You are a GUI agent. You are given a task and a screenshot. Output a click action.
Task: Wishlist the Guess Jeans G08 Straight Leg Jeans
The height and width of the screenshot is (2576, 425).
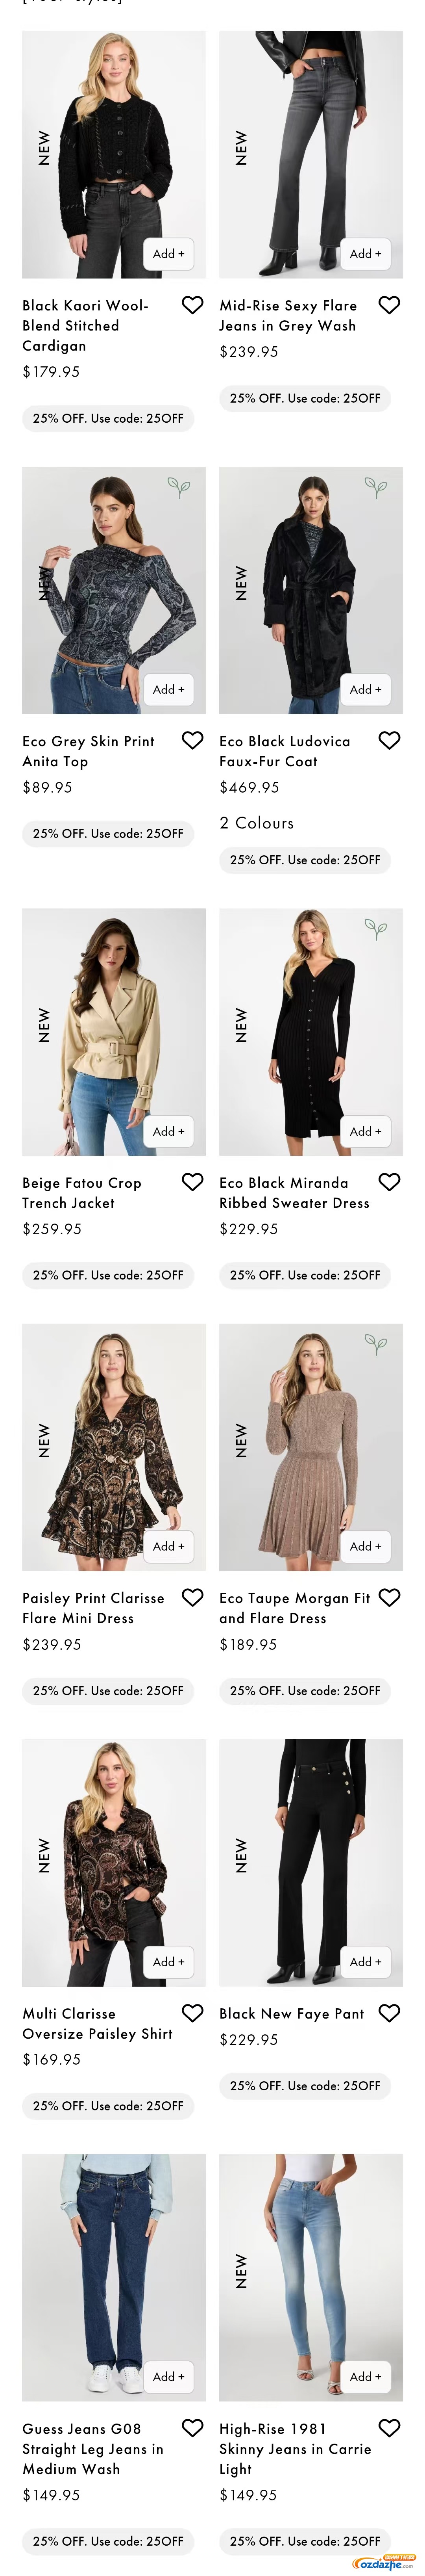192,2427
